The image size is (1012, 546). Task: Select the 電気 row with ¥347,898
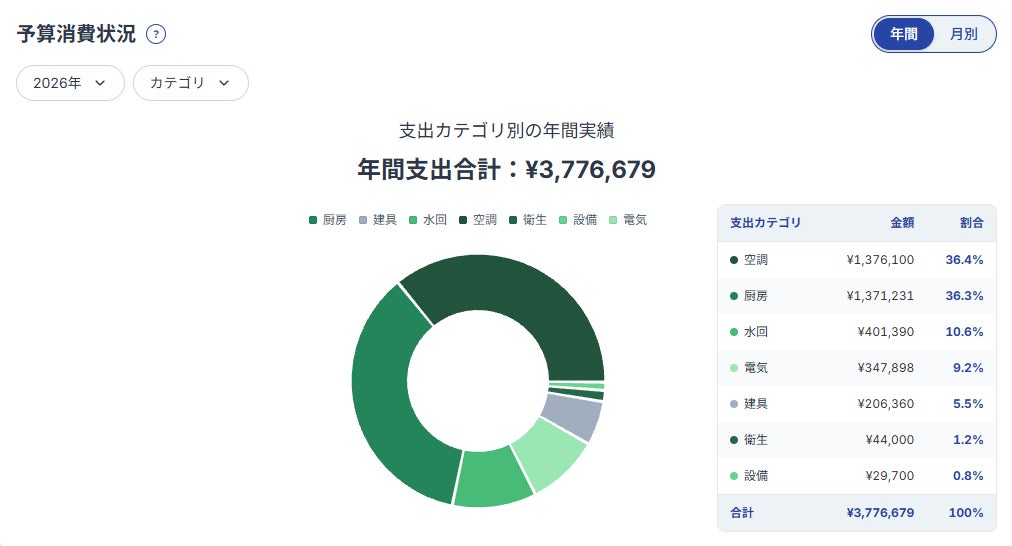(856, 368)
